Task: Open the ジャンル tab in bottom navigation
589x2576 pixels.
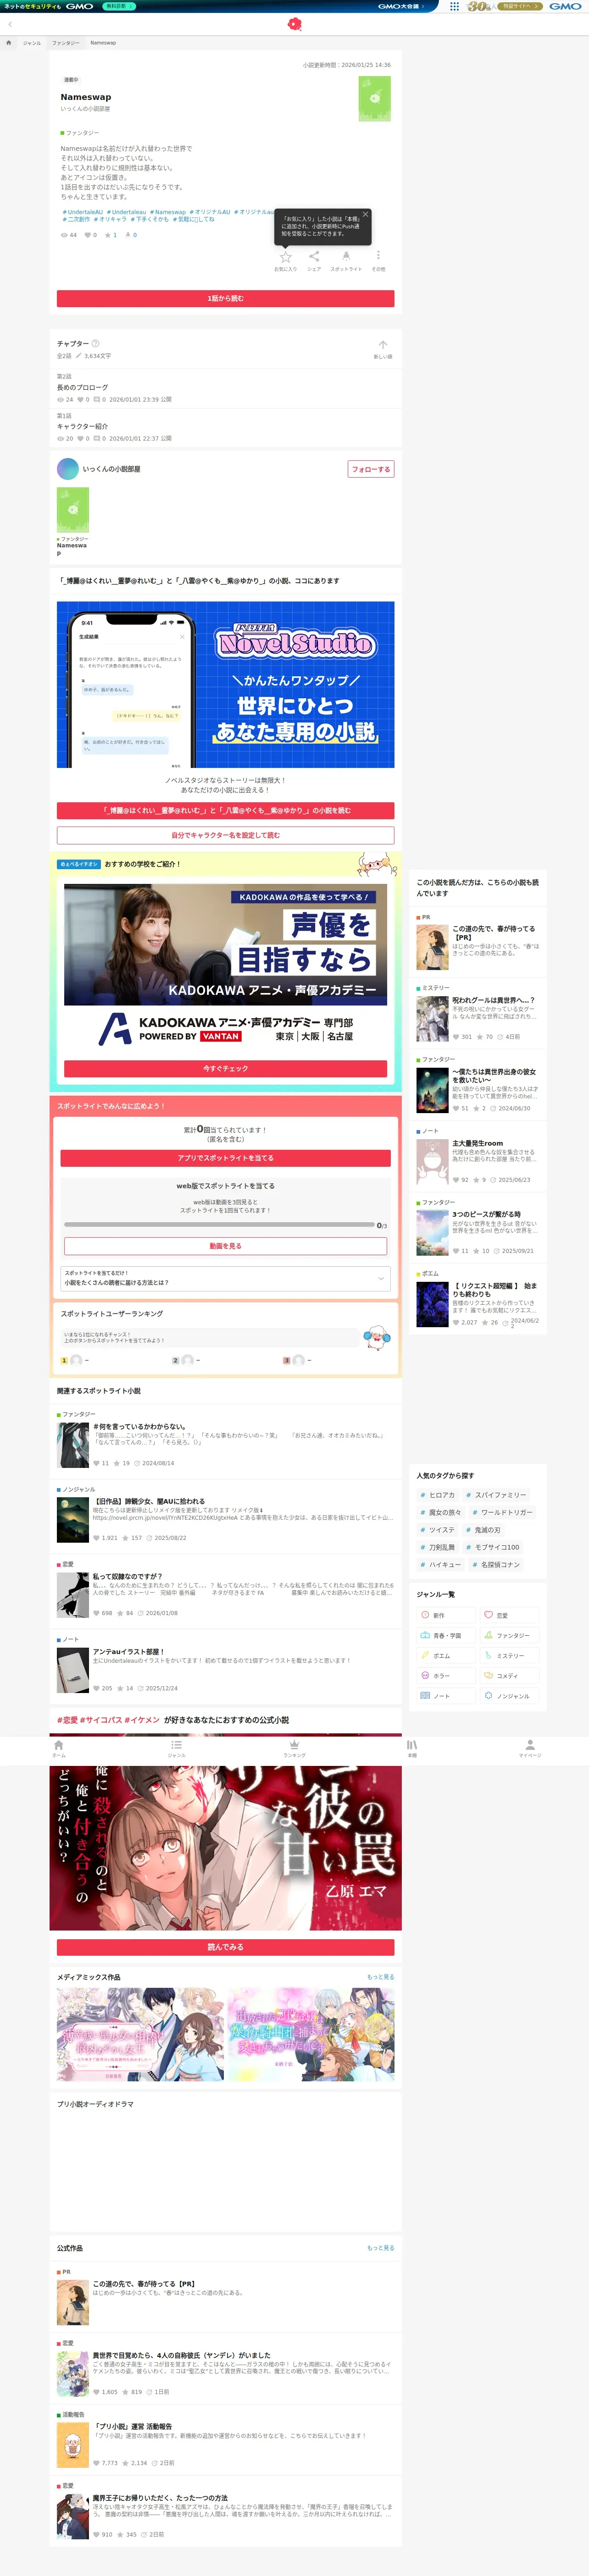Action: click(176, 1748)
